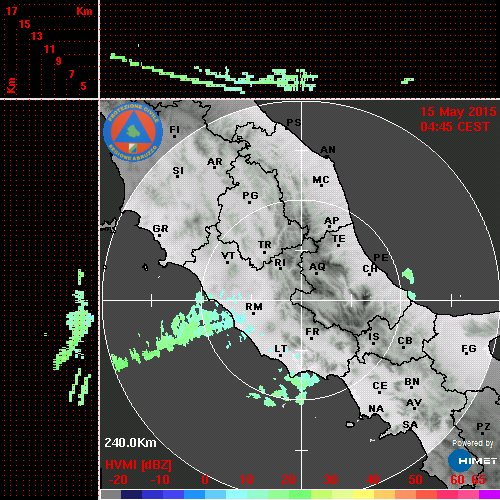Click the time label '04:45 CEST'
Image resolution: width=500 pixels, height=500 pixels.
455,127
